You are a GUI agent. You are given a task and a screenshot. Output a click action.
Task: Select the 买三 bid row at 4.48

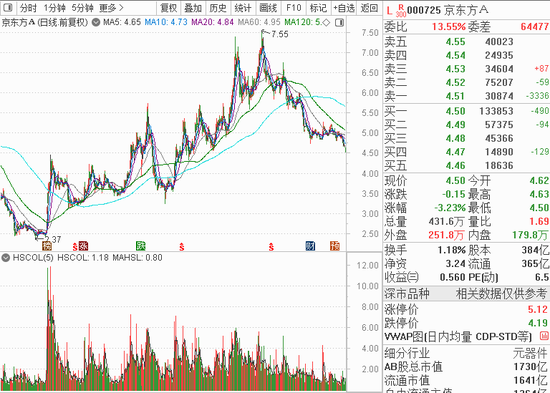(x=467, y=138)
